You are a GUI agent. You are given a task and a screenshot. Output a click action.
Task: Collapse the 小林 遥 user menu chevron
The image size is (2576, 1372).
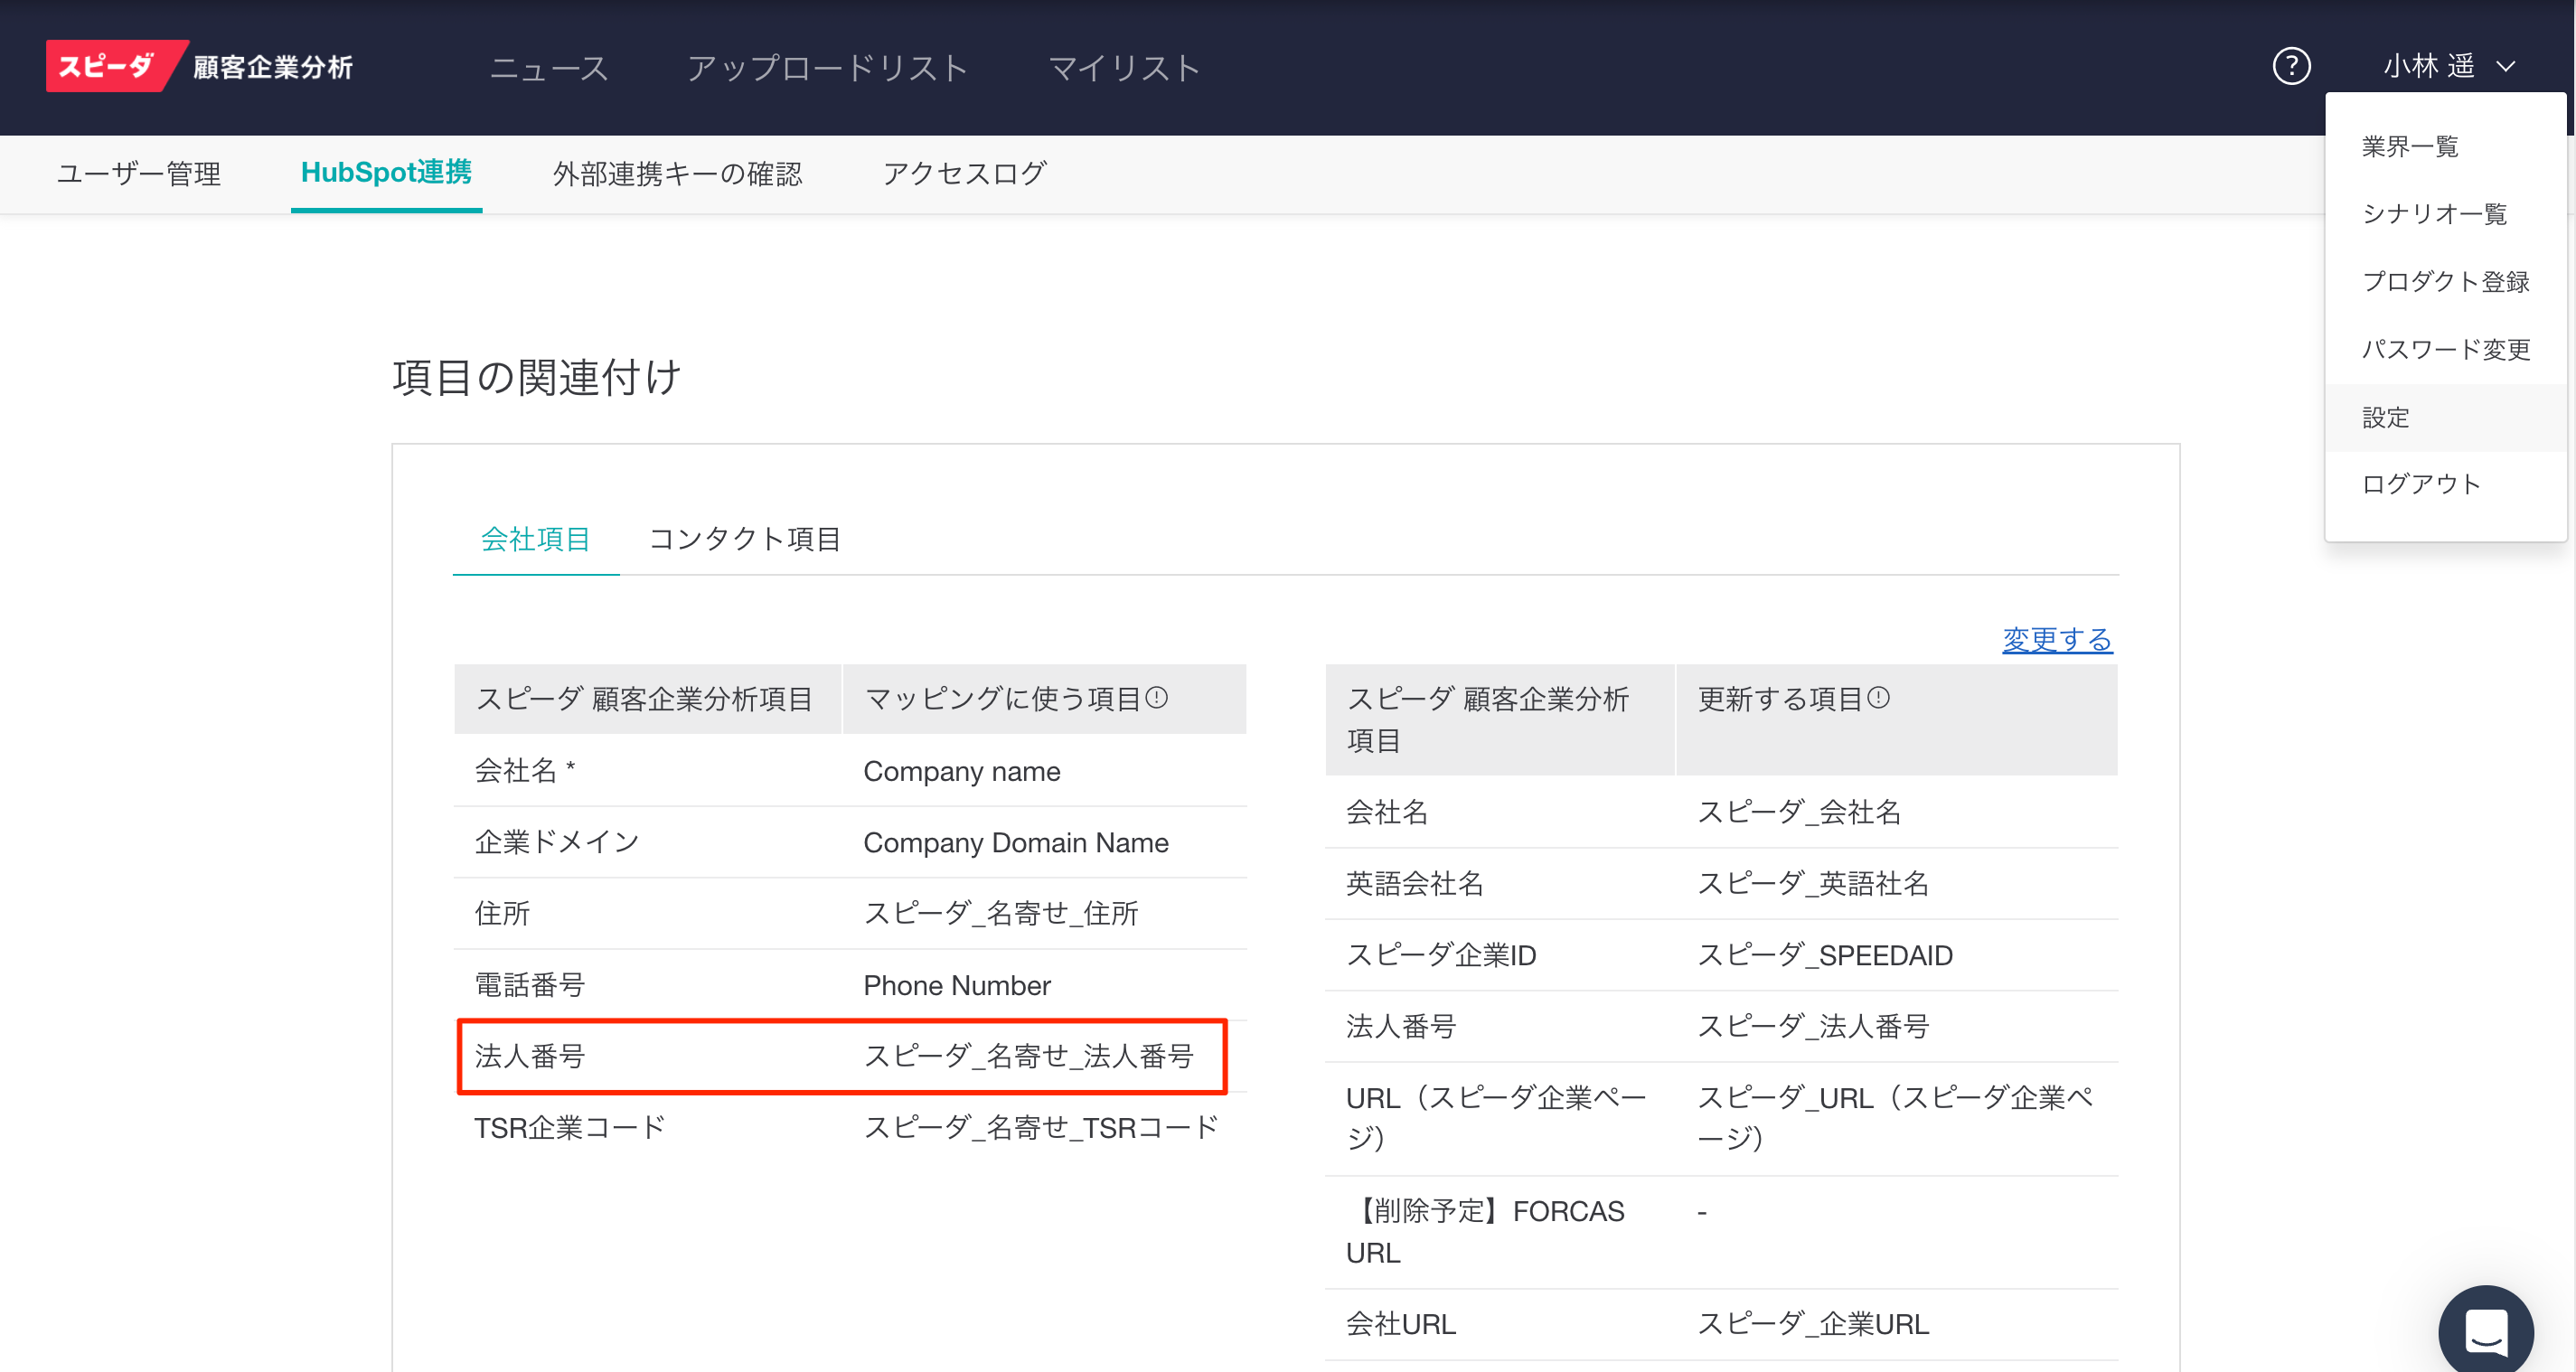[x=2506, y=67]
